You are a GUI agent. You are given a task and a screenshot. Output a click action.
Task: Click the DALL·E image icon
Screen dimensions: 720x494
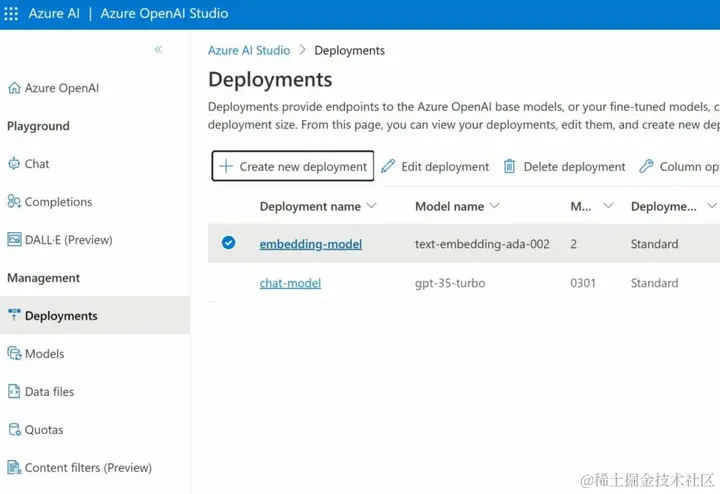[14, 239]
